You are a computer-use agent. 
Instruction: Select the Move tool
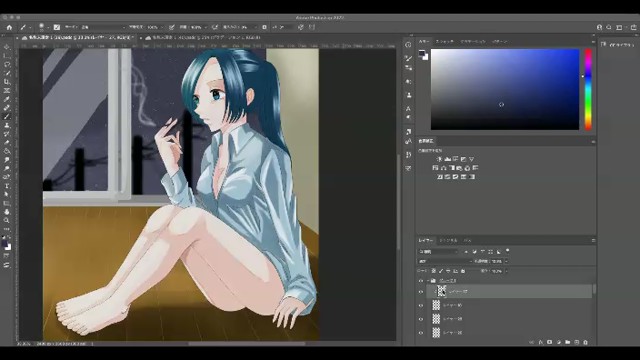tap(7, 47)
